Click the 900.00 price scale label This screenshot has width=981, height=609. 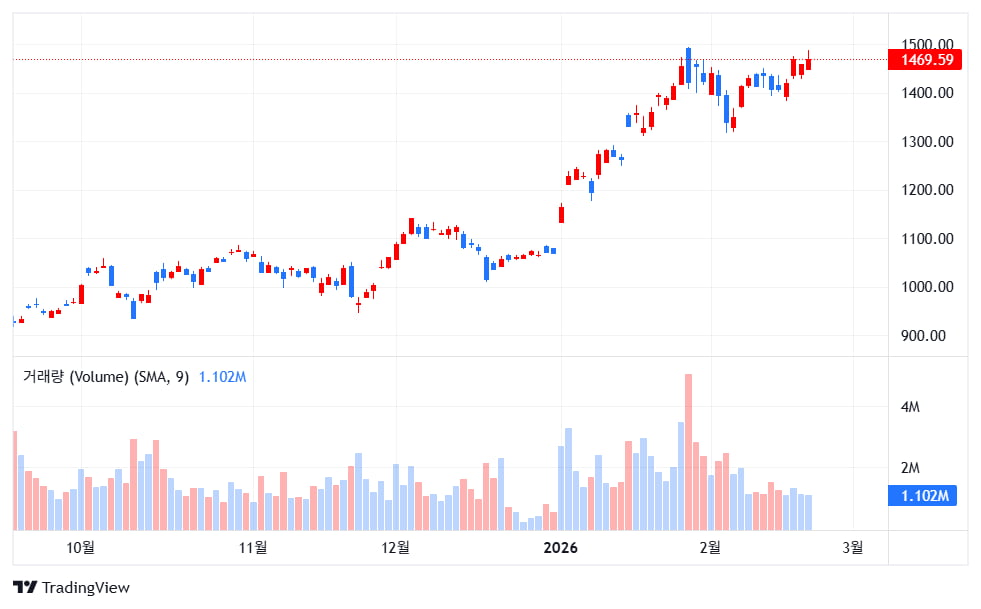(x=924, y=336)
